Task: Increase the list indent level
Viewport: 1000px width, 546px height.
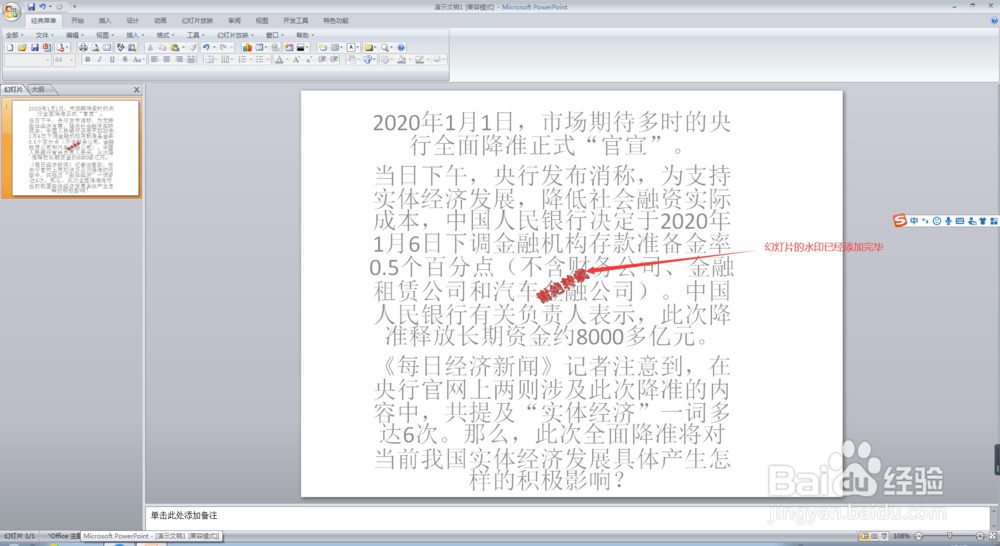Action: [334, 59]
